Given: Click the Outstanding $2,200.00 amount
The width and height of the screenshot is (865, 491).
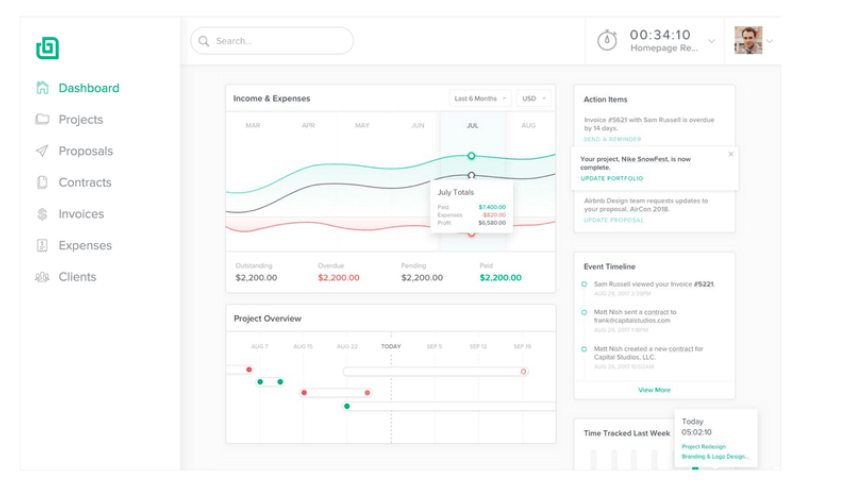Looking at the screenshot, I should tap(257, 277).
